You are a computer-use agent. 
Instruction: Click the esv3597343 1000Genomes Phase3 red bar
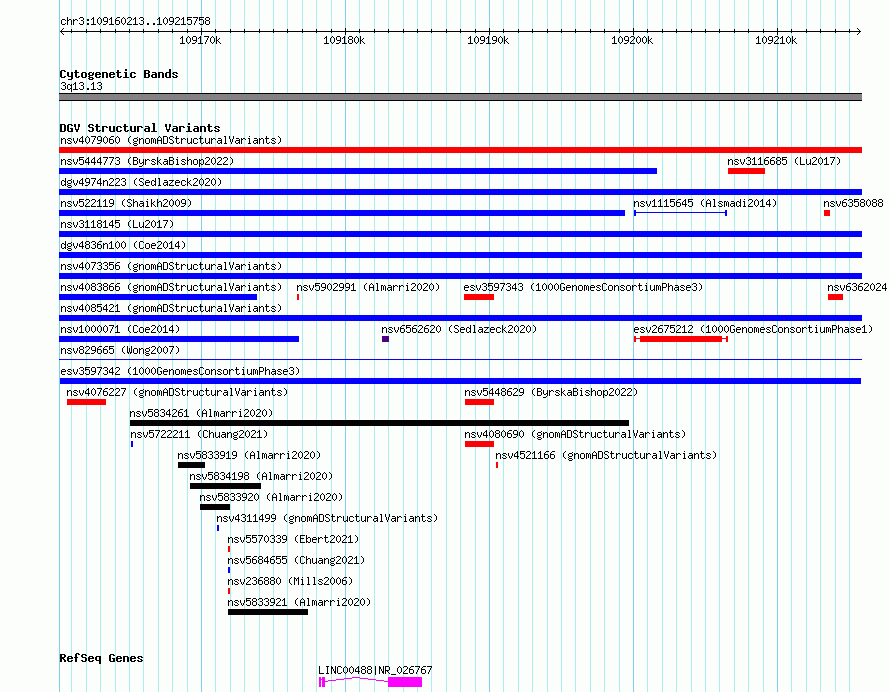(479, 297)
